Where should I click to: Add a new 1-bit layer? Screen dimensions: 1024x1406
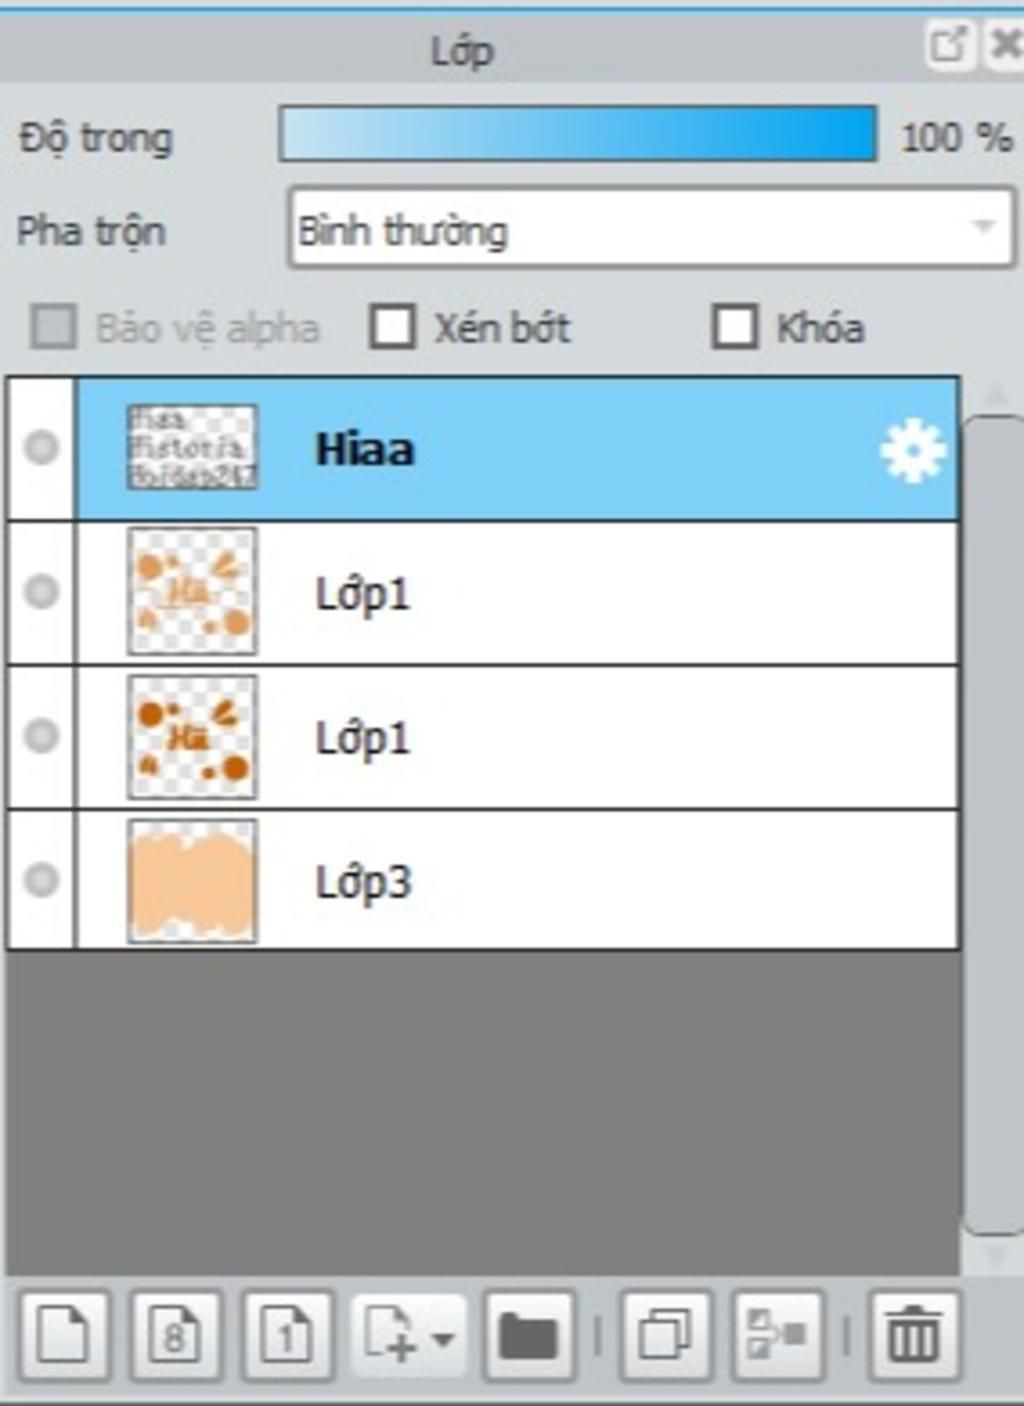(287, 1336)
